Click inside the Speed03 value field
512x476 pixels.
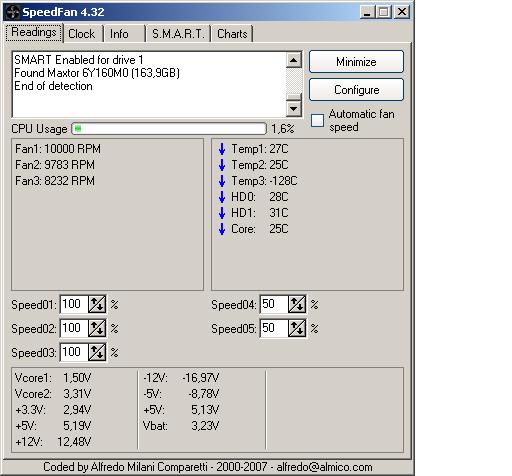click(74, 352)
